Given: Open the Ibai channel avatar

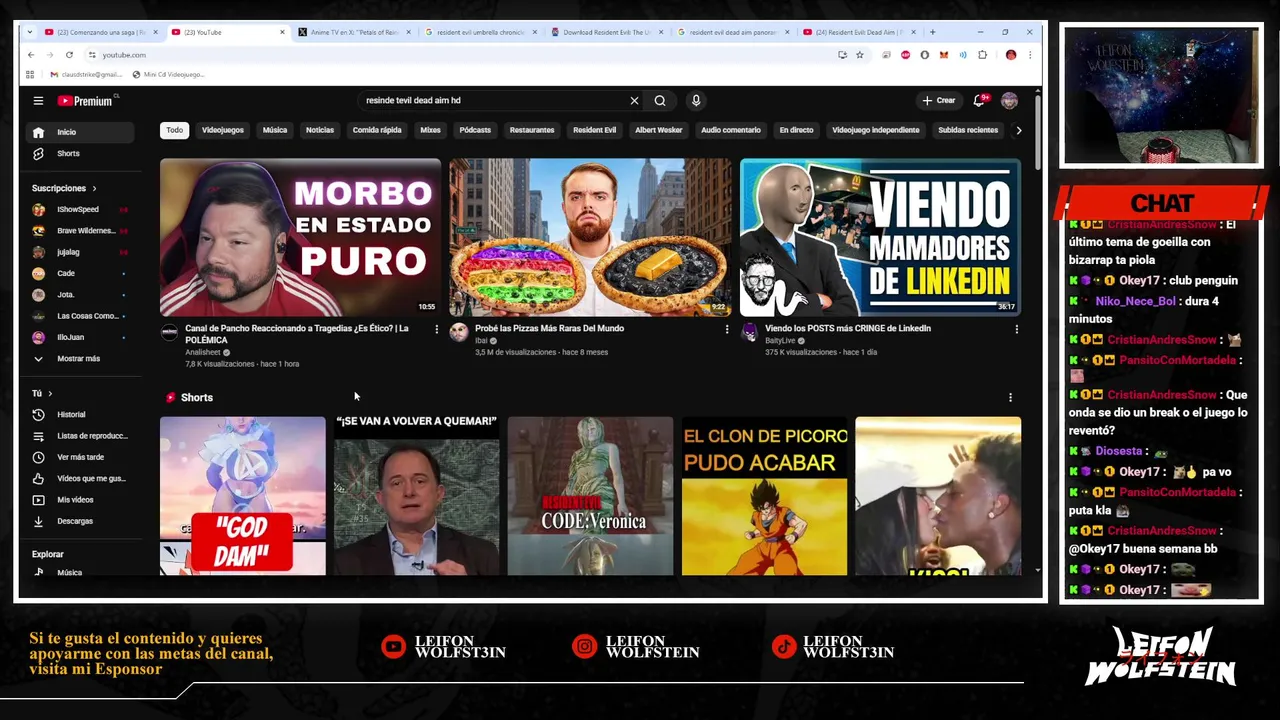Looking at the screenshot, I should [x=459, y=333].
